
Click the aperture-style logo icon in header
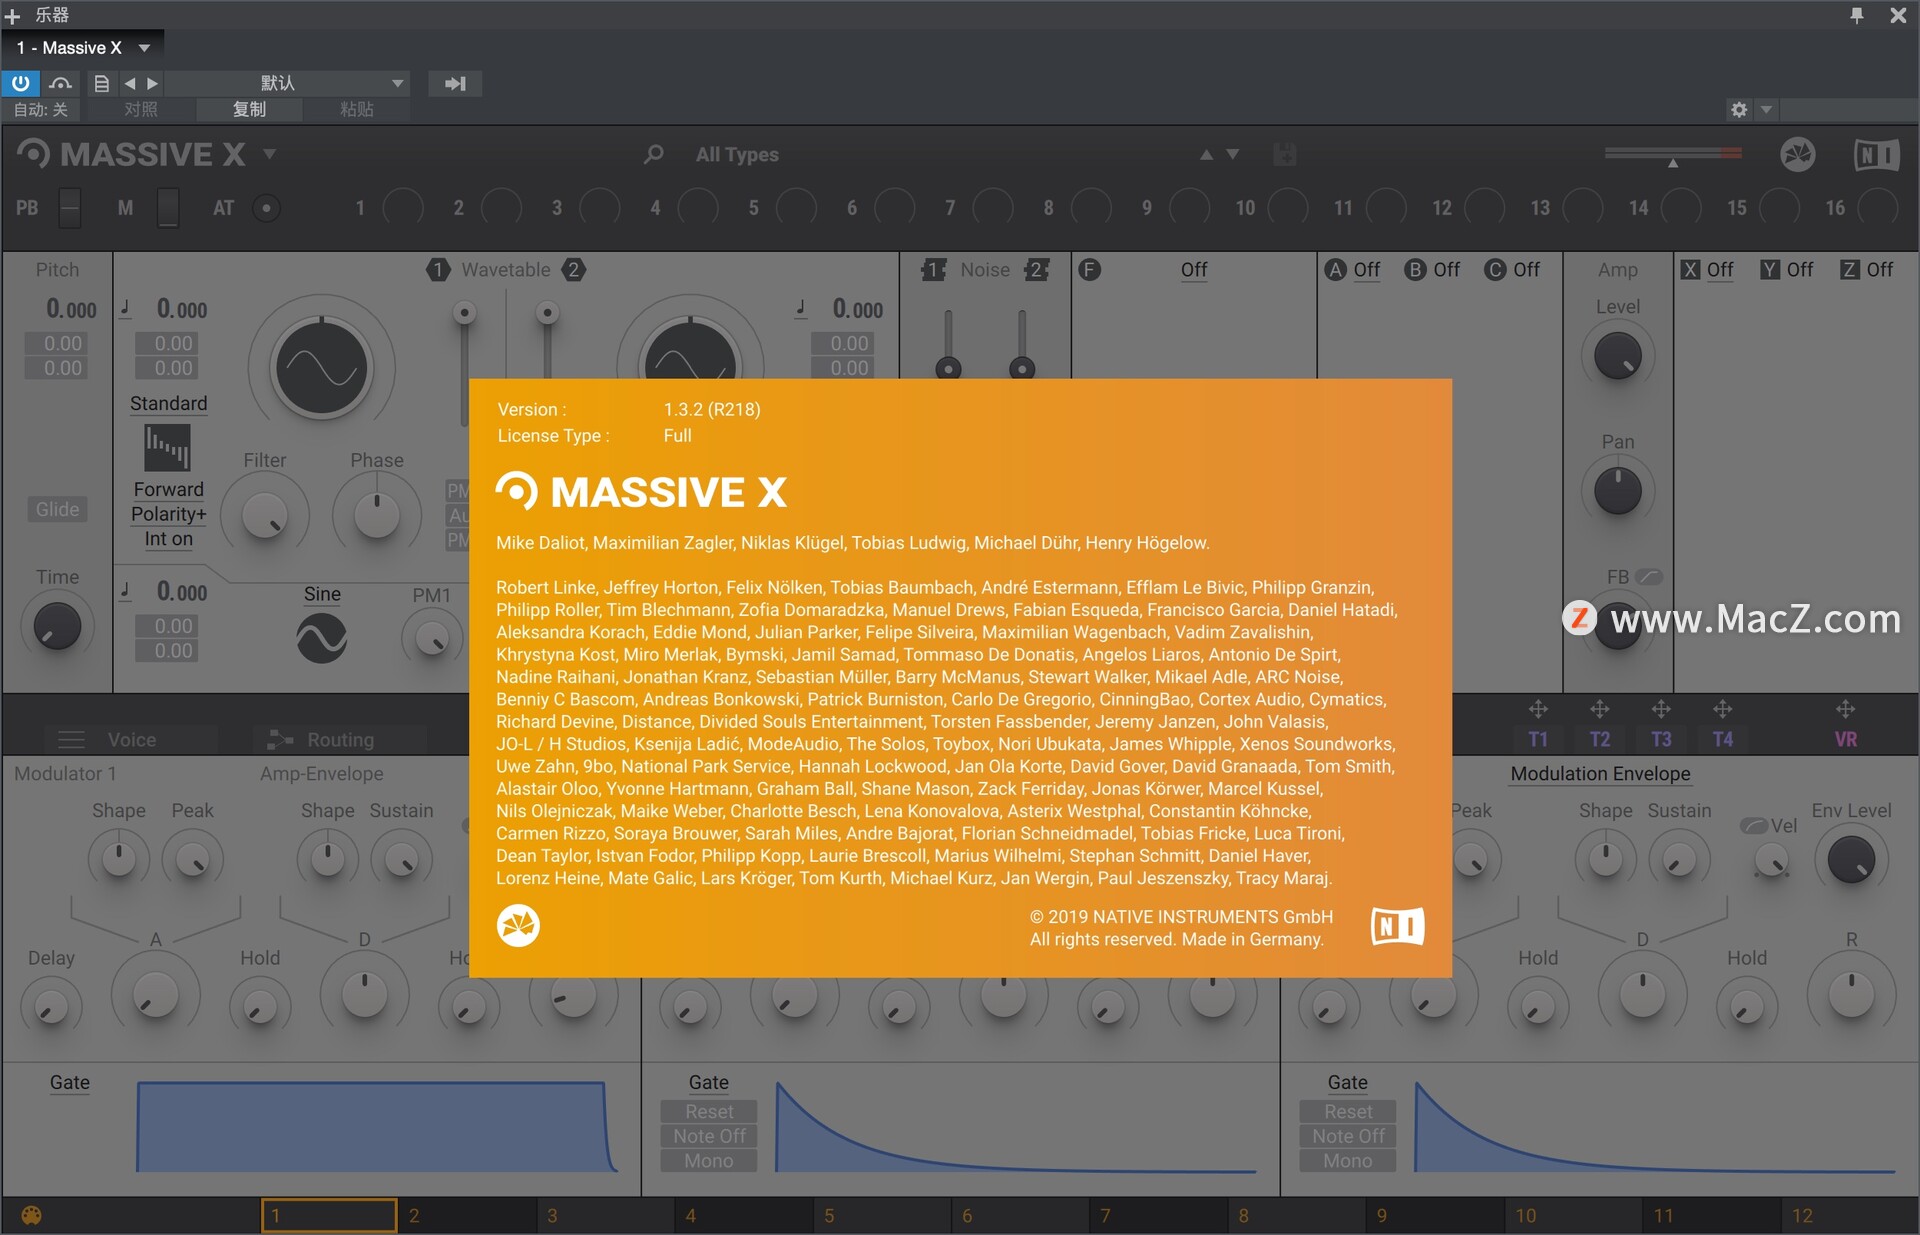tap(1797, 154)
